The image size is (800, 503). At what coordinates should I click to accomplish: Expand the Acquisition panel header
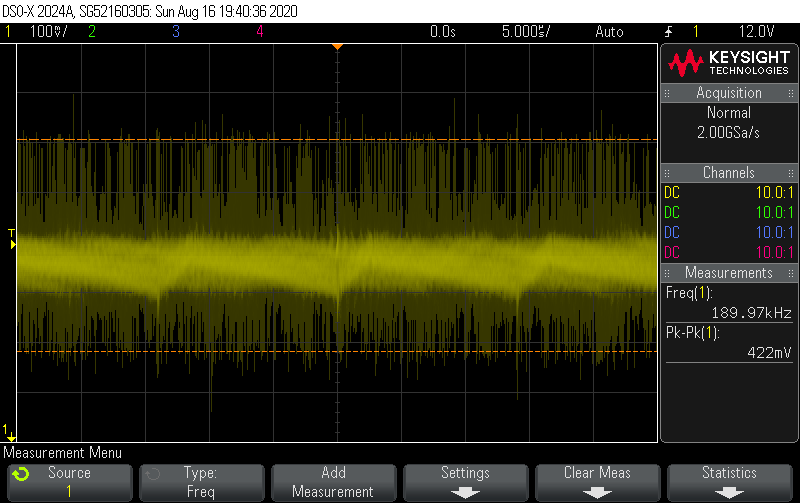[729, 93]
